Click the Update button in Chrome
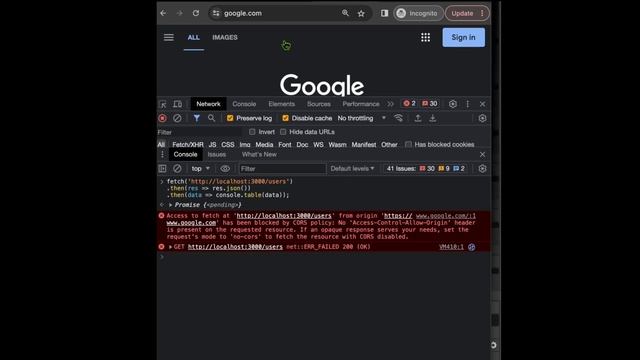 pos(467,13)
